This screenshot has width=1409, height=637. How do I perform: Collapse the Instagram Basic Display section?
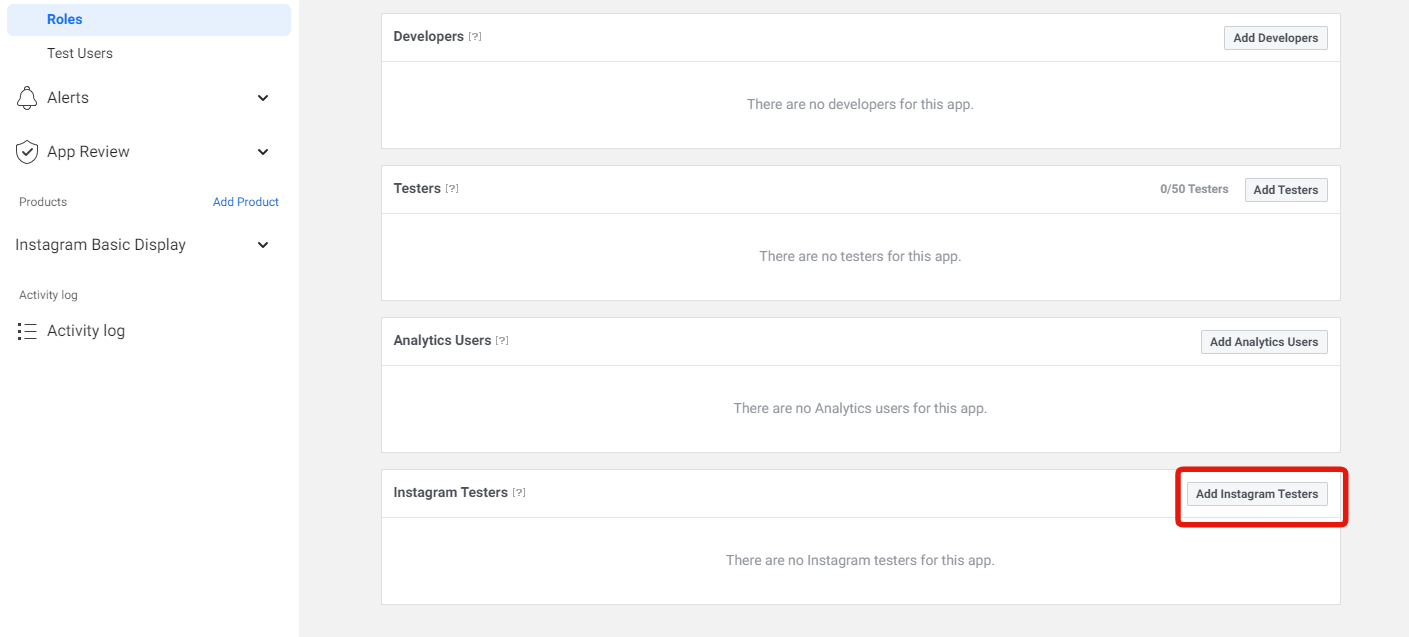[x=262, y=244]
